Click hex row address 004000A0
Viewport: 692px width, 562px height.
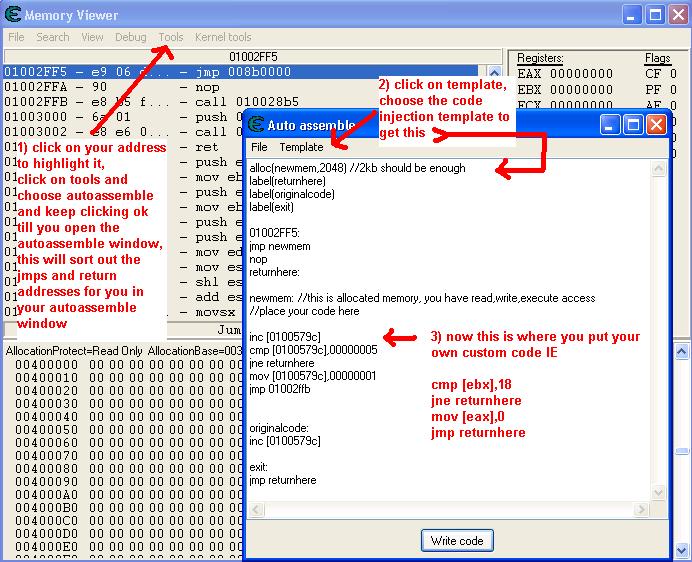click(x=46, y=495)
